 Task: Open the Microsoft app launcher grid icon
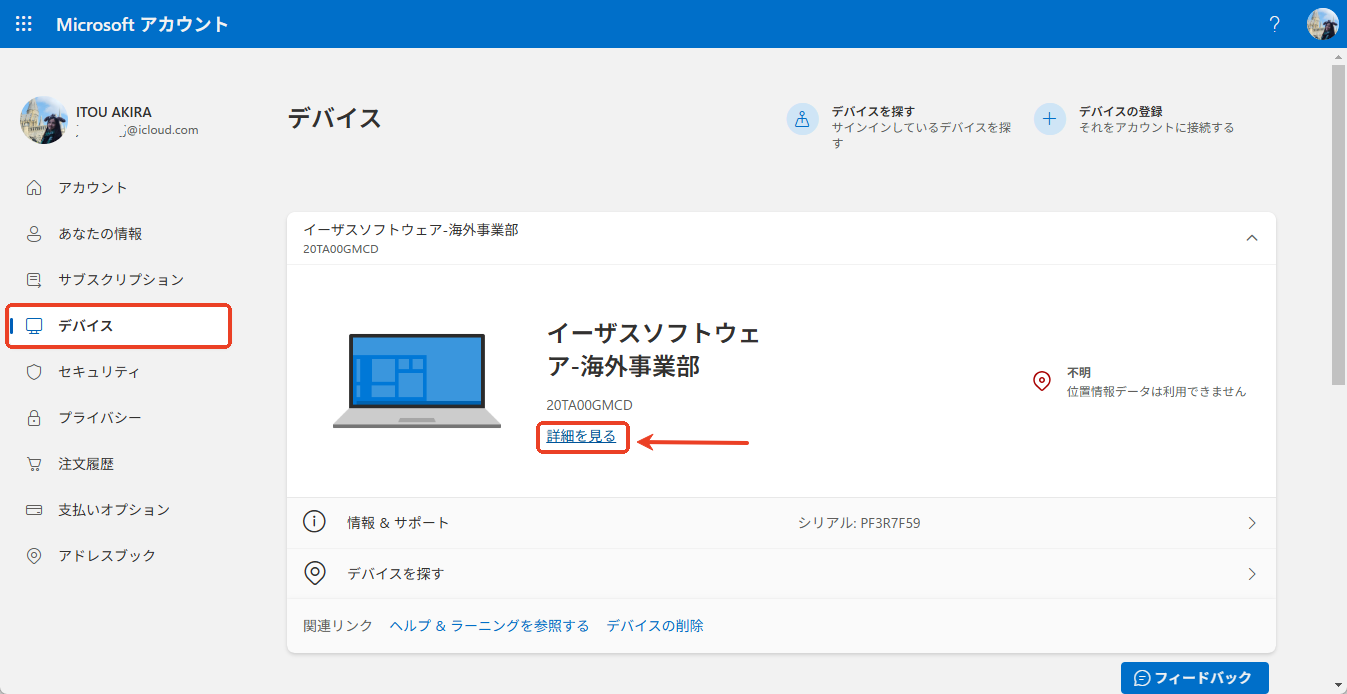pos(22,23)
